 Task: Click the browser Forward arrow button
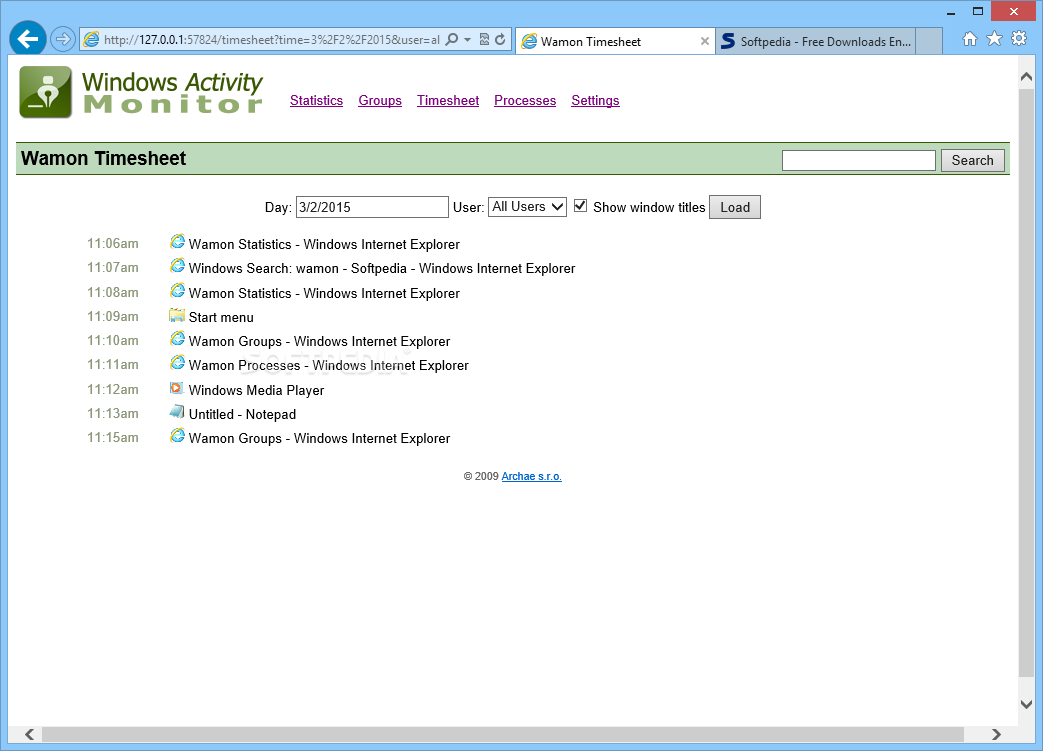point(63,39)
